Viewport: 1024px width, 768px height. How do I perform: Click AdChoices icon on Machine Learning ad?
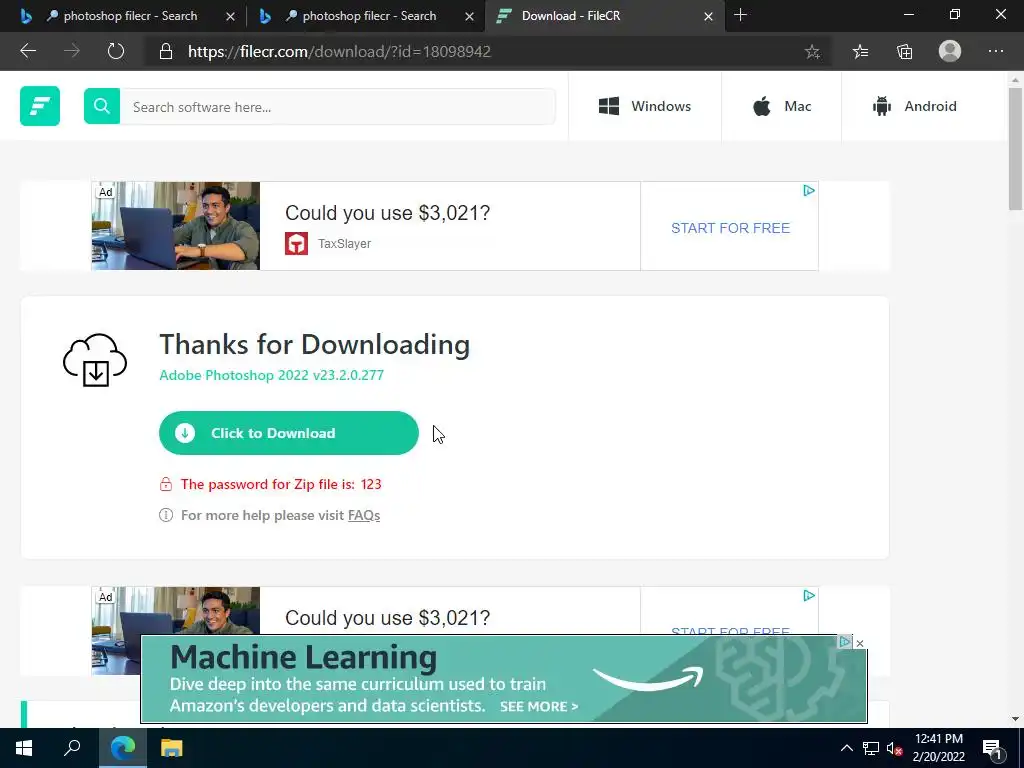tap(845, 642)
